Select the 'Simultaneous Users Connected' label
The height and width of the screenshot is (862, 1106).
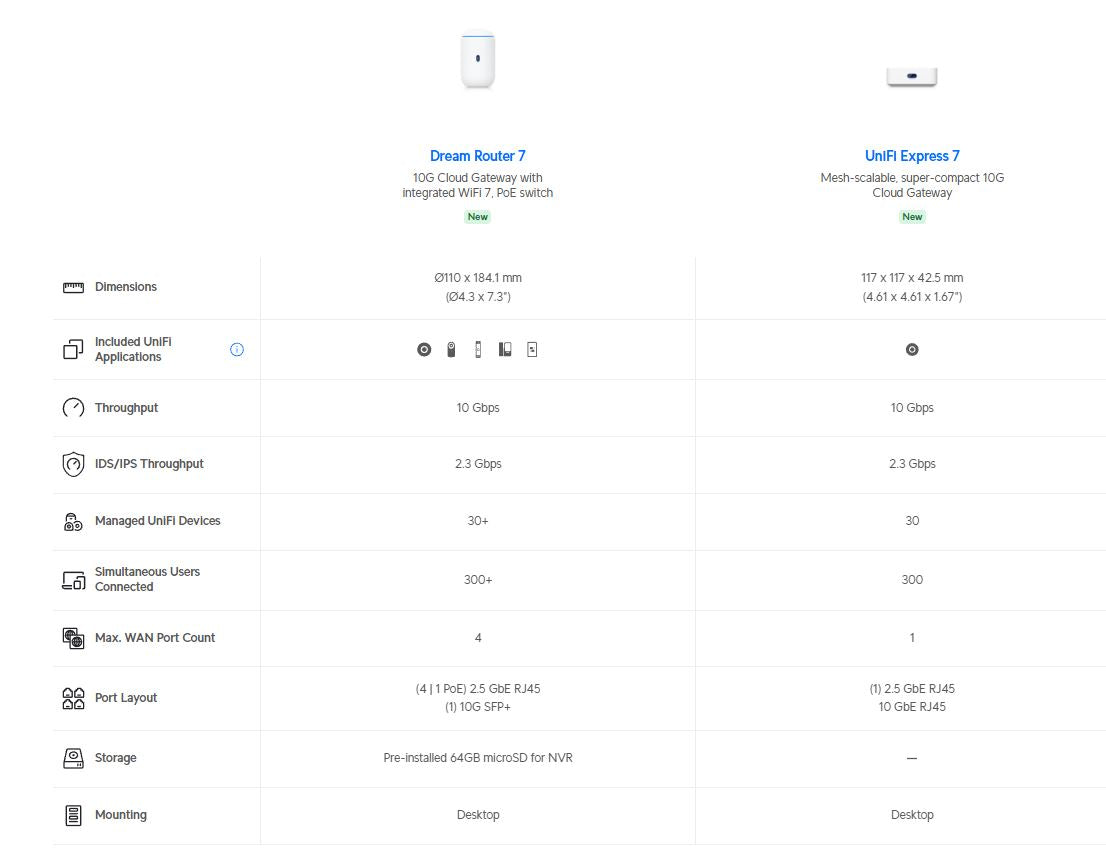(x=147, y=580)
